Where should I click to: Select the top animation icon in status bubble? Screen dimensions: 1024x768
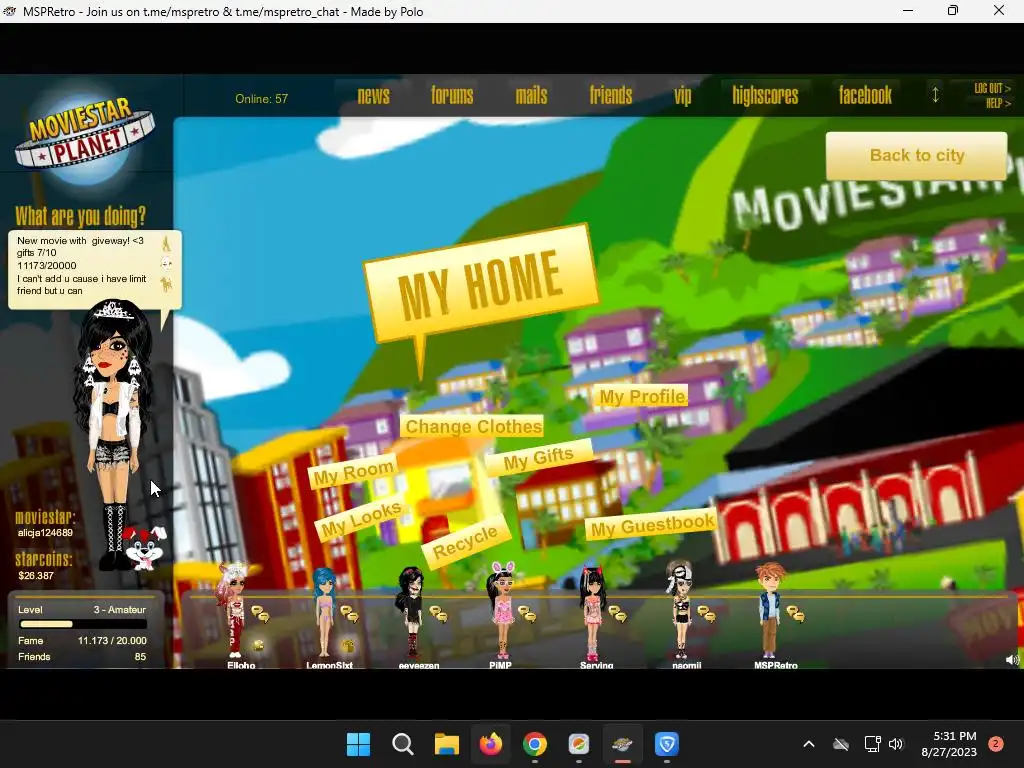point(167,243)
